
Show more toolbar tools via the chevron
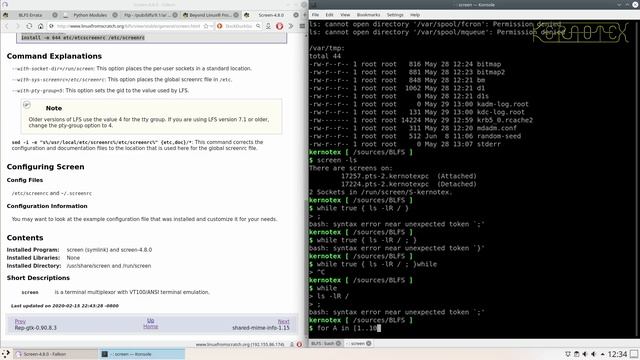(x=291, y=26)
